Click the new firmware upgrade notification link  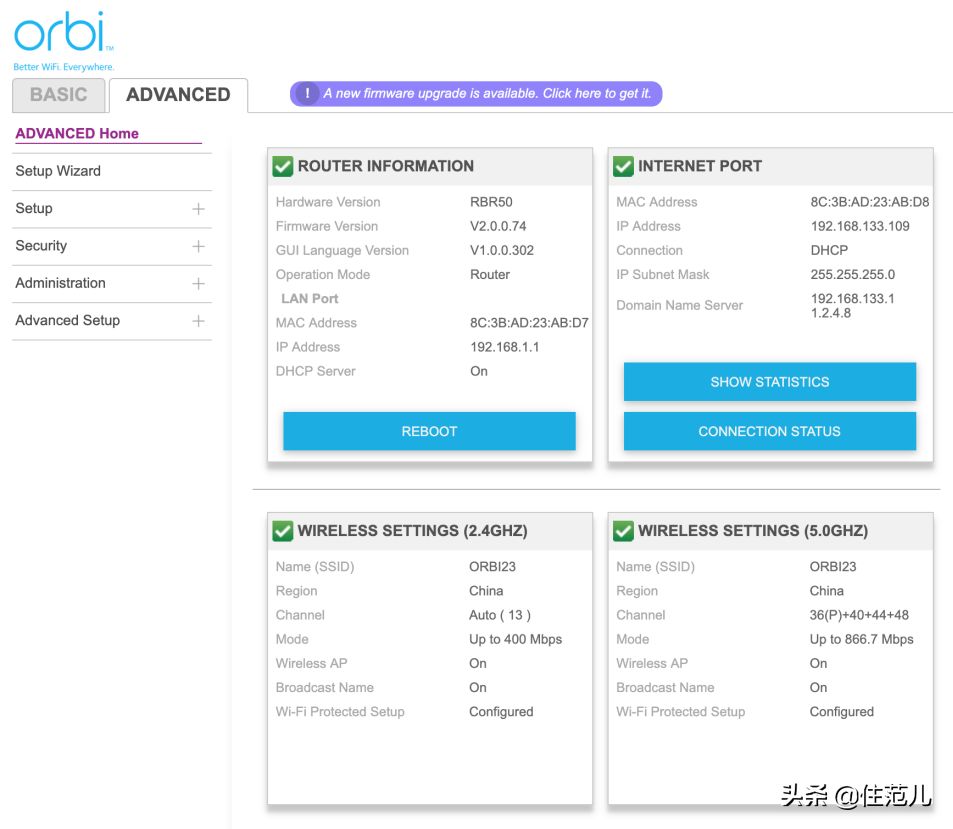486,94
